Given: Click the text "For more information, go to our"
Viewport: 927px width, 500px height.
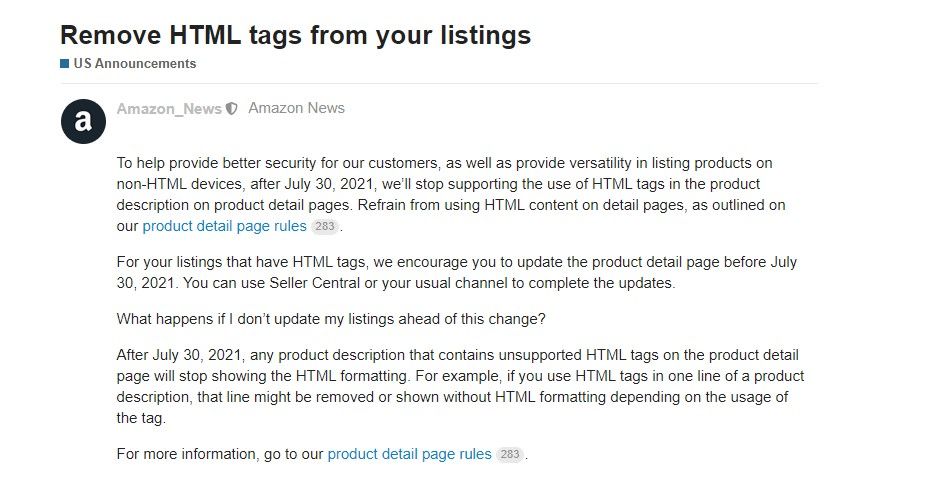Looking at the screenshot, I should (x=220, y=454).
